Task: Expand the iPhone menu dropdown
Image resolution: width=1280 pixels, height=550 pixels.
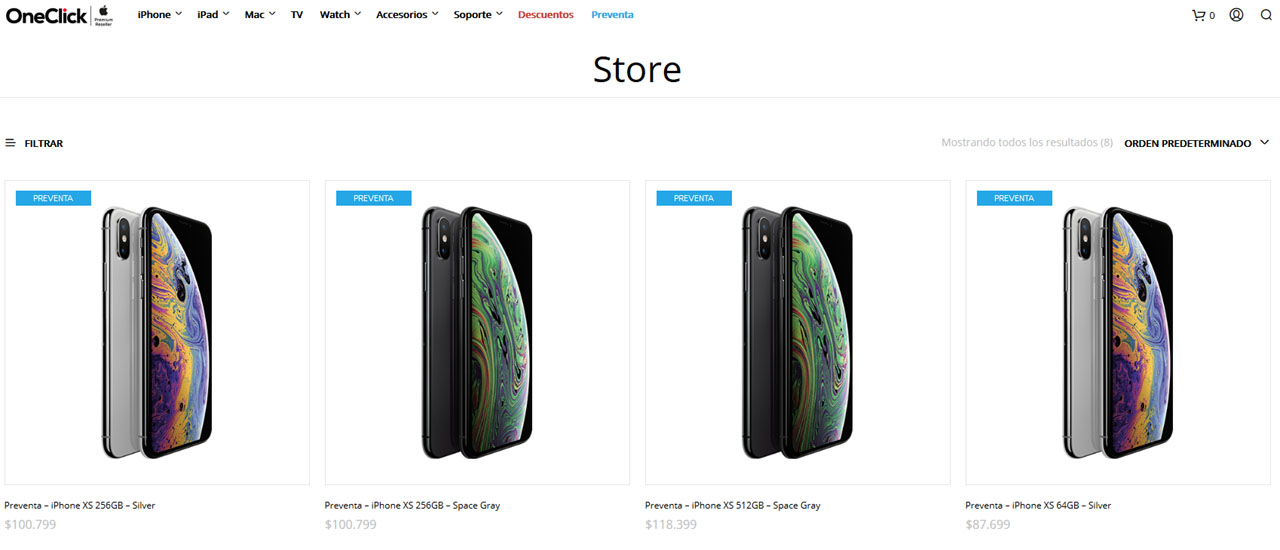Action: coord(159,15)
